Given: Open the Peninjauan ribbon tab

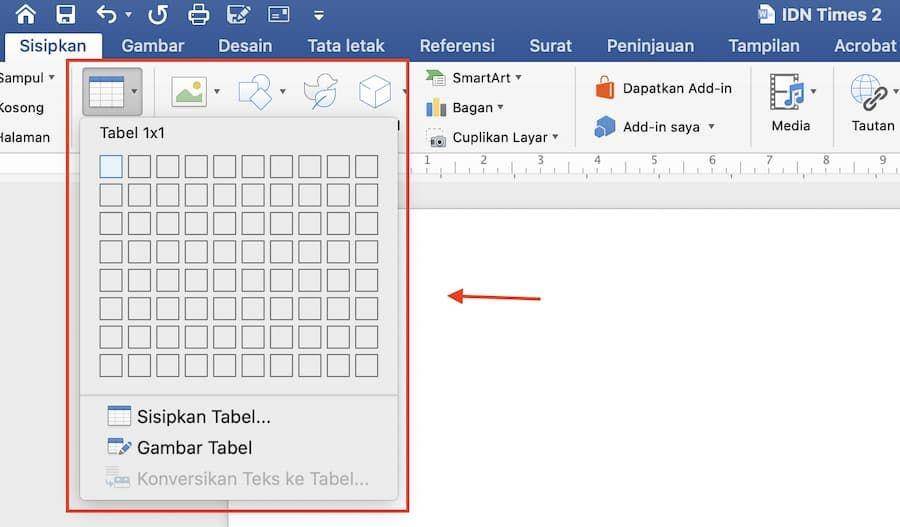Looking at the screenshot, I should [650, 45].
